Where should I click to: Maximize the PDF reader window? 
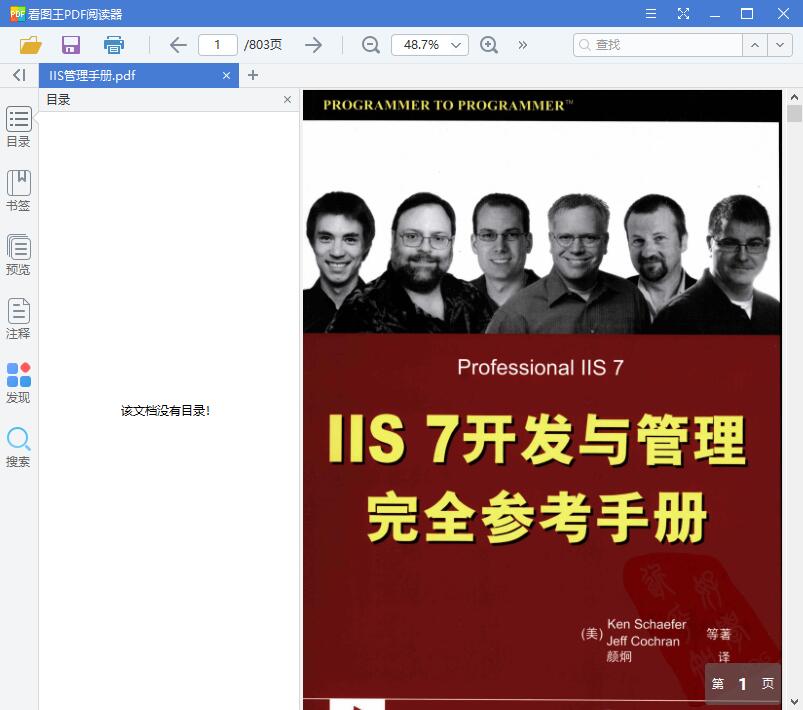click(x=747, y=14)
